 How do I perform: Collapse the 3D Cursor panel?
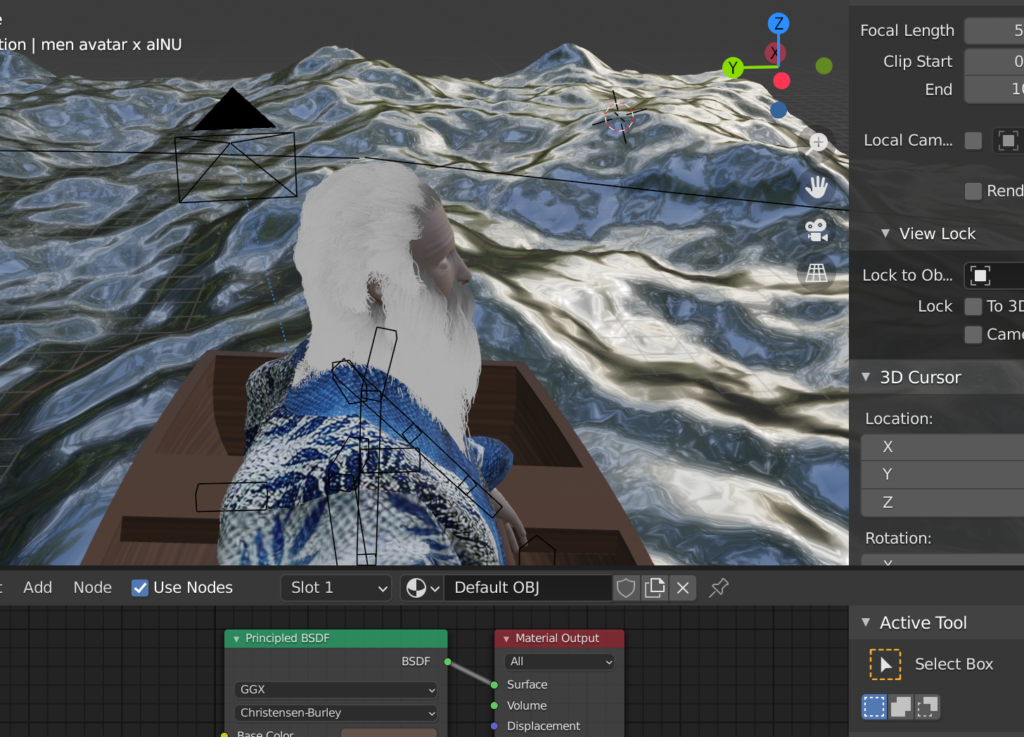point(866,378)
